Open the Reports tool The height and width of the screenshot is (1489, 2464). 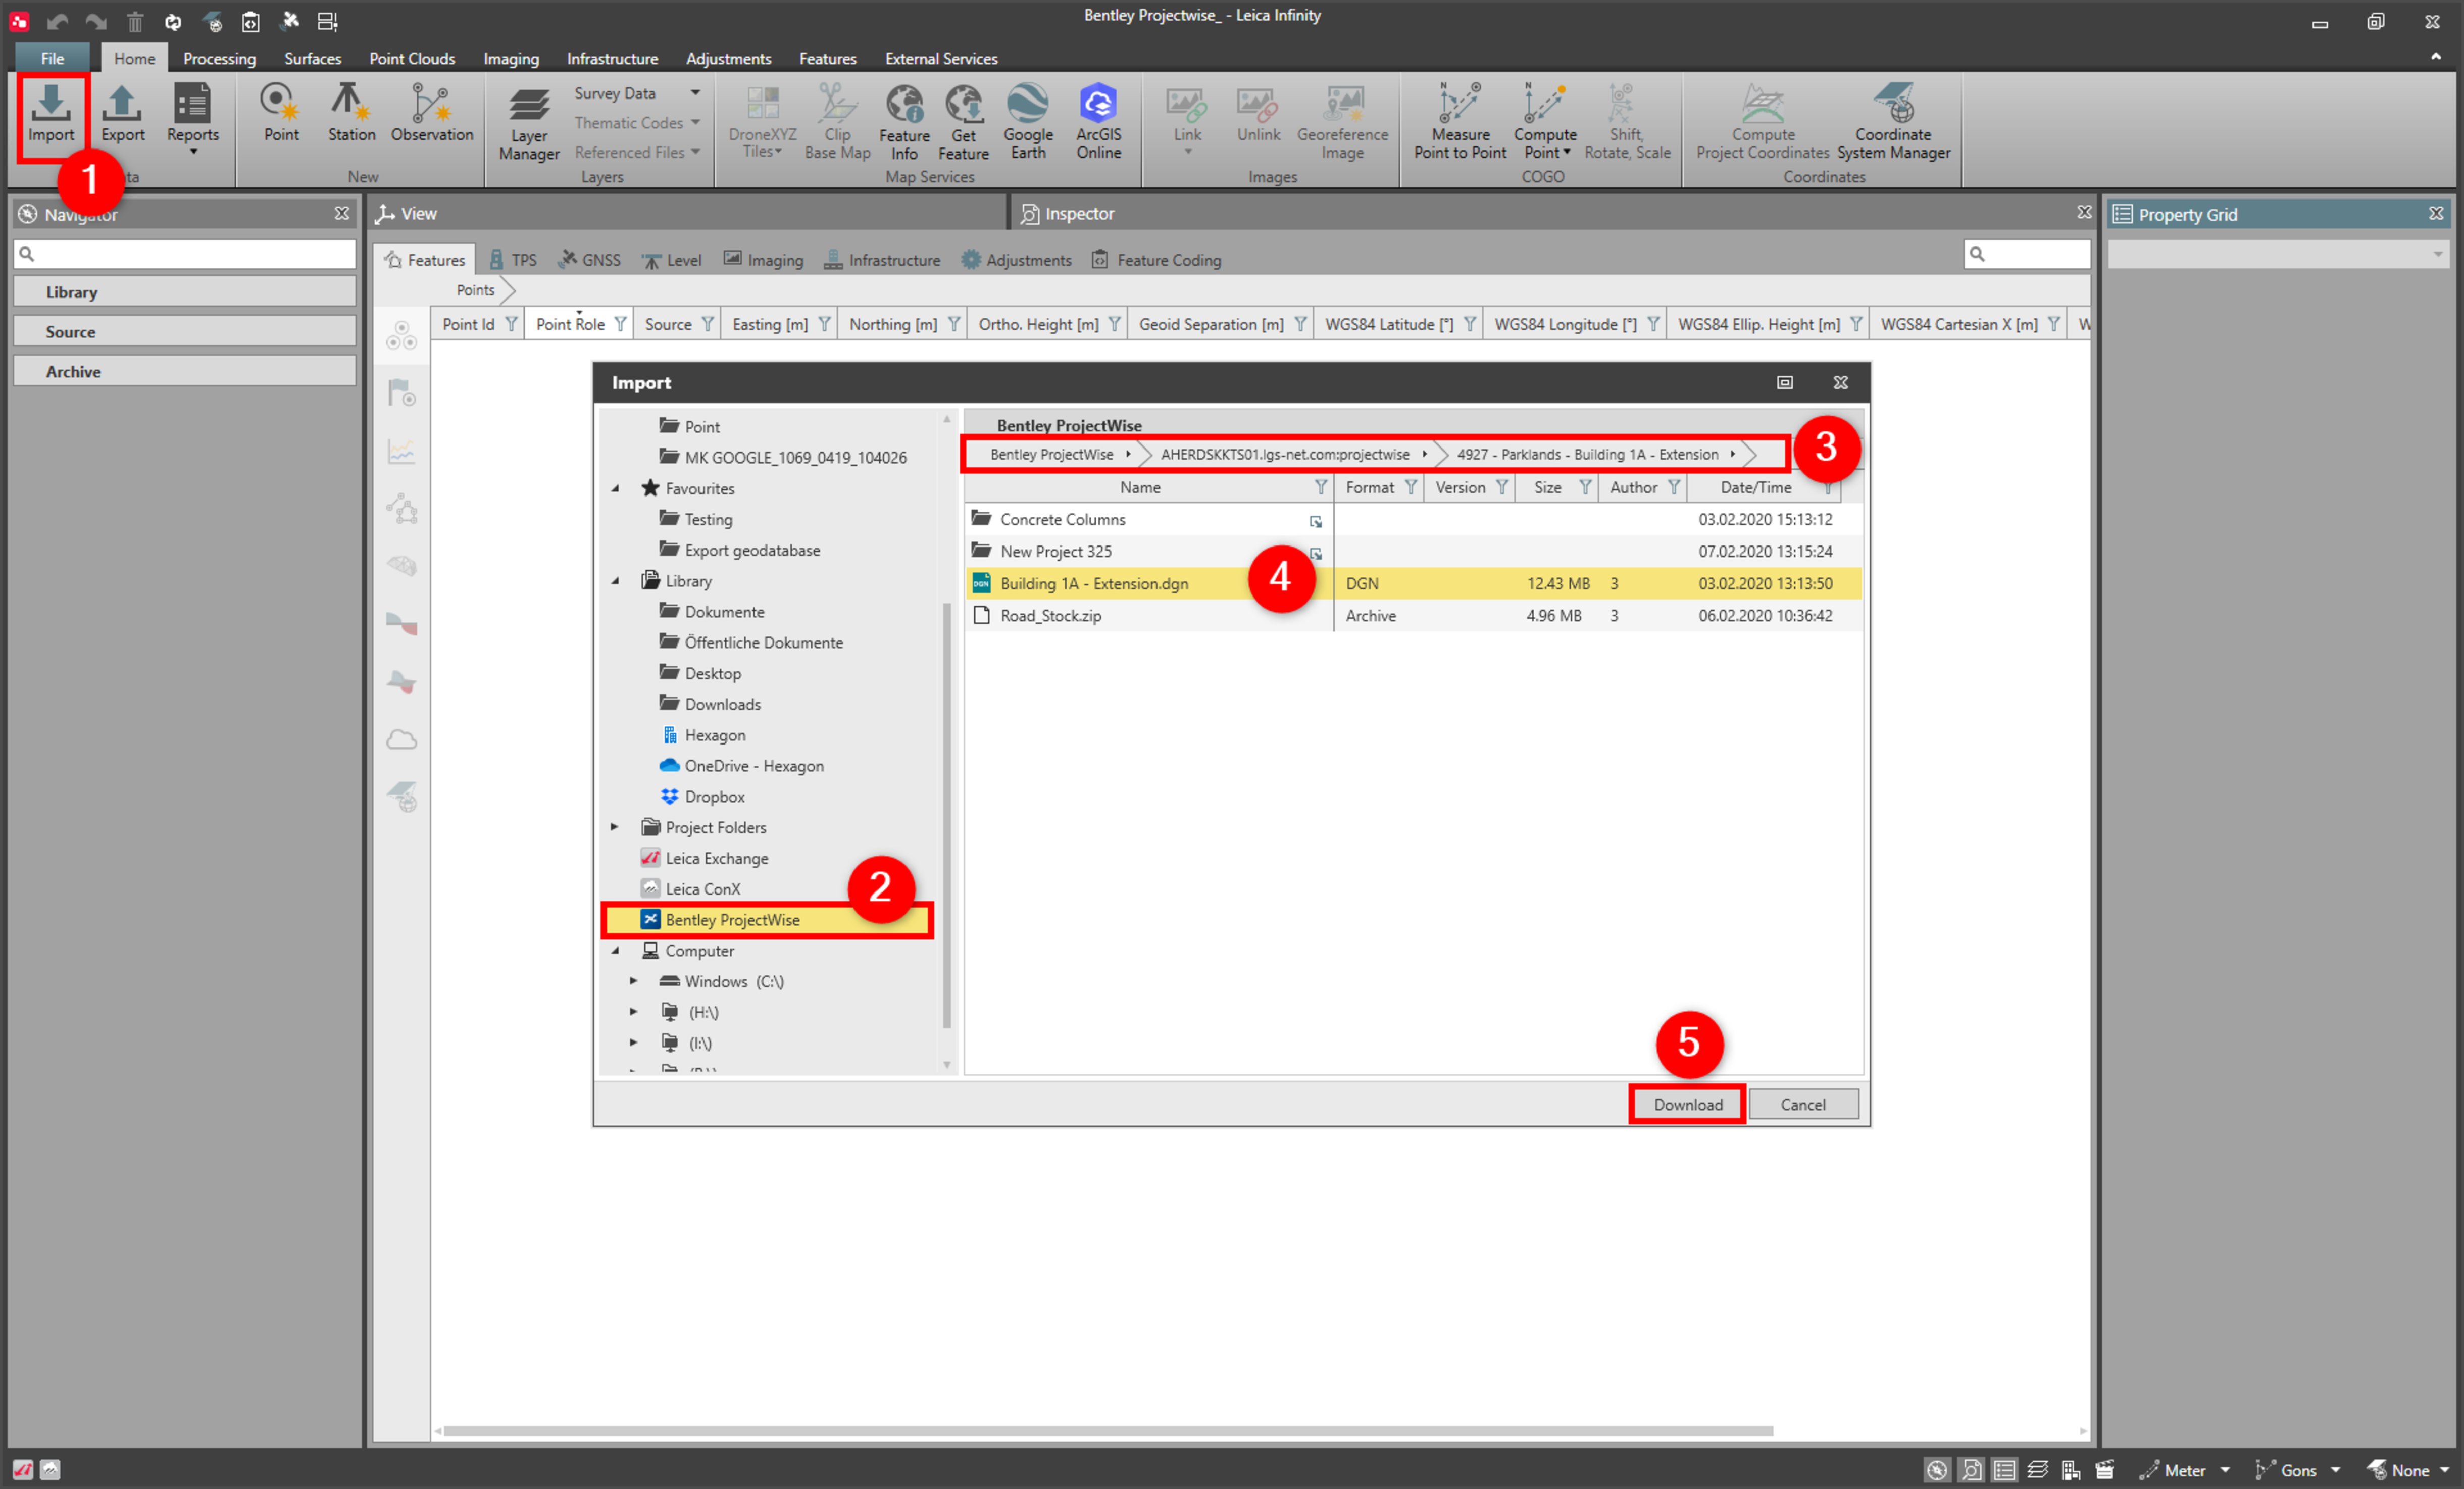[x=192, y=118]
